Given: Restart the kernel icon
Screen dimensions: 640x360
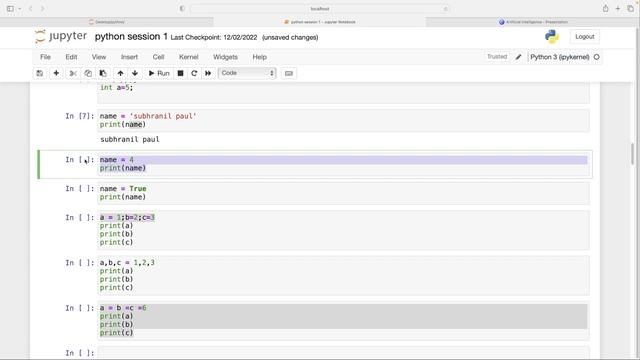Looking at the screenshot, I should pos(194,73).
